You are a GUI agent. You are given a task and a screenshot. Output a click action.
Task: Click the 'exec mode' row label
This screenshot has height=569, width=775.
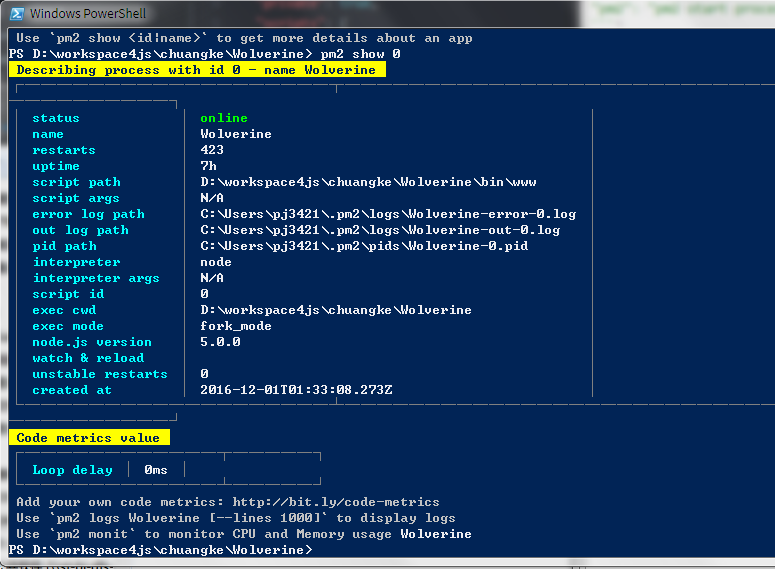coord(68,326)
